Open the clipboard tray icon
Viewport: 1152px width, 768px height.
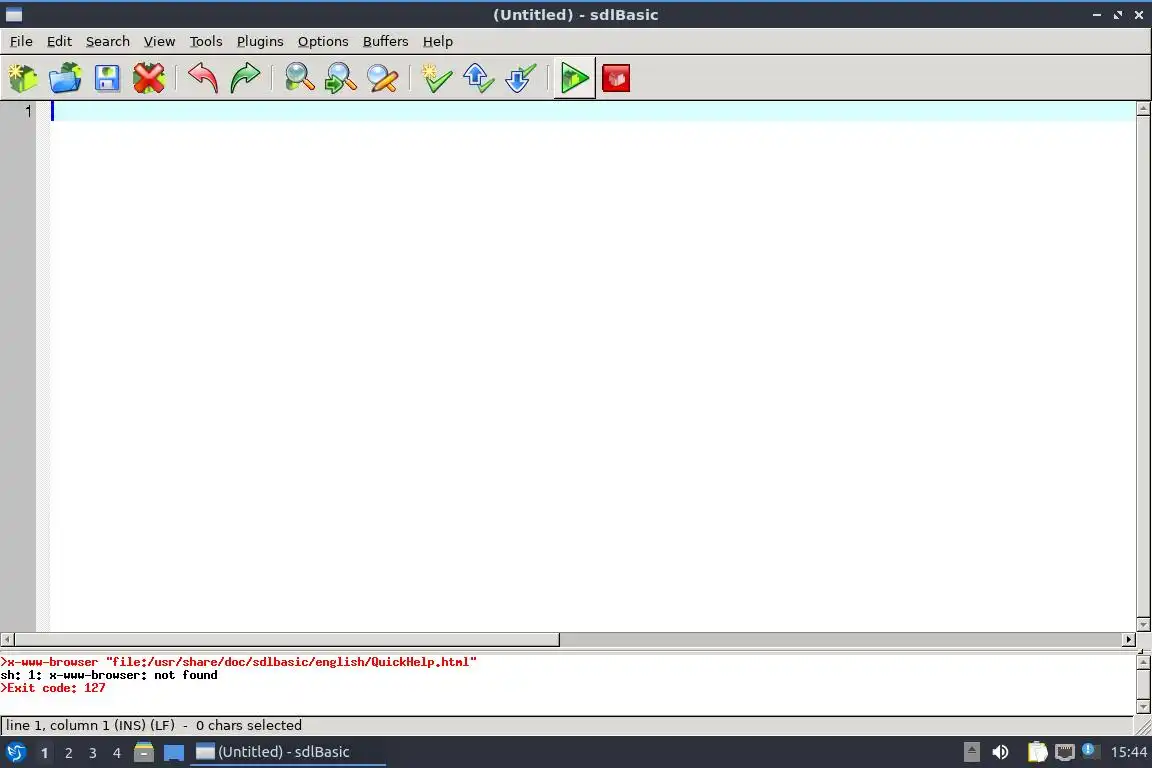(x=1037, y=752)
